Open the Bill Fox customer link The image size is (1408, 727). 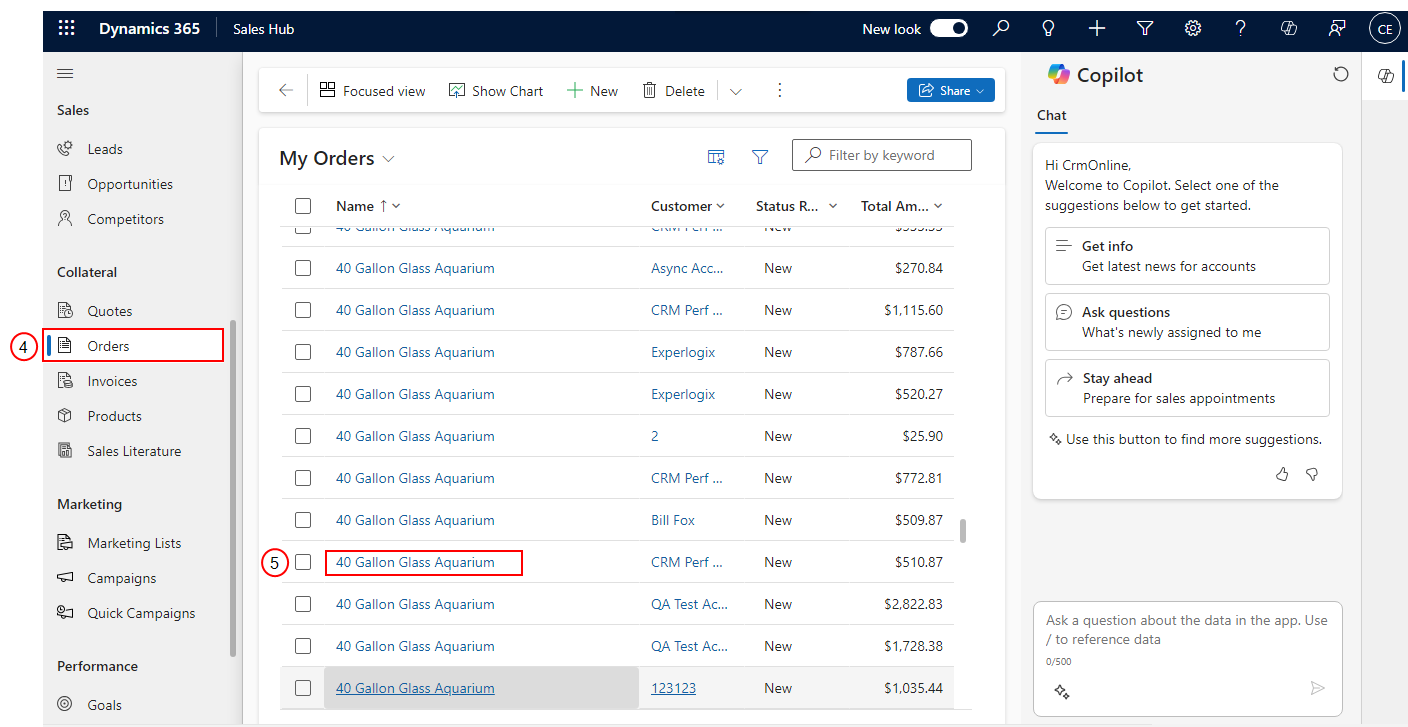(x=673, y=520)
